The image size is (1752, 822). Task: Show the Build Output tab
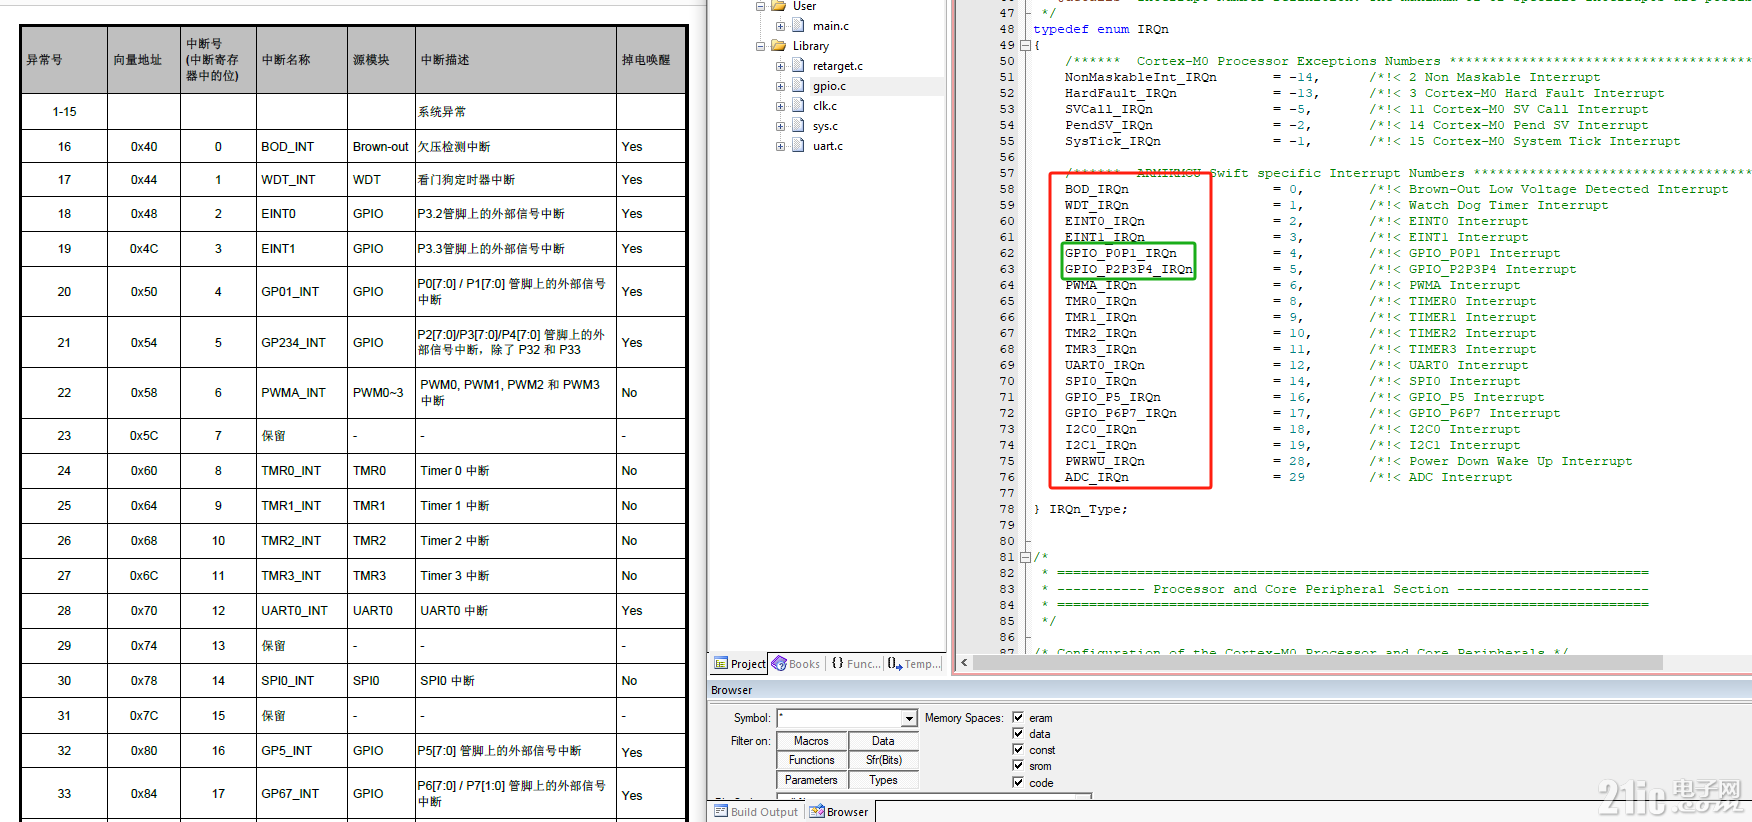(x=756, y=812)
